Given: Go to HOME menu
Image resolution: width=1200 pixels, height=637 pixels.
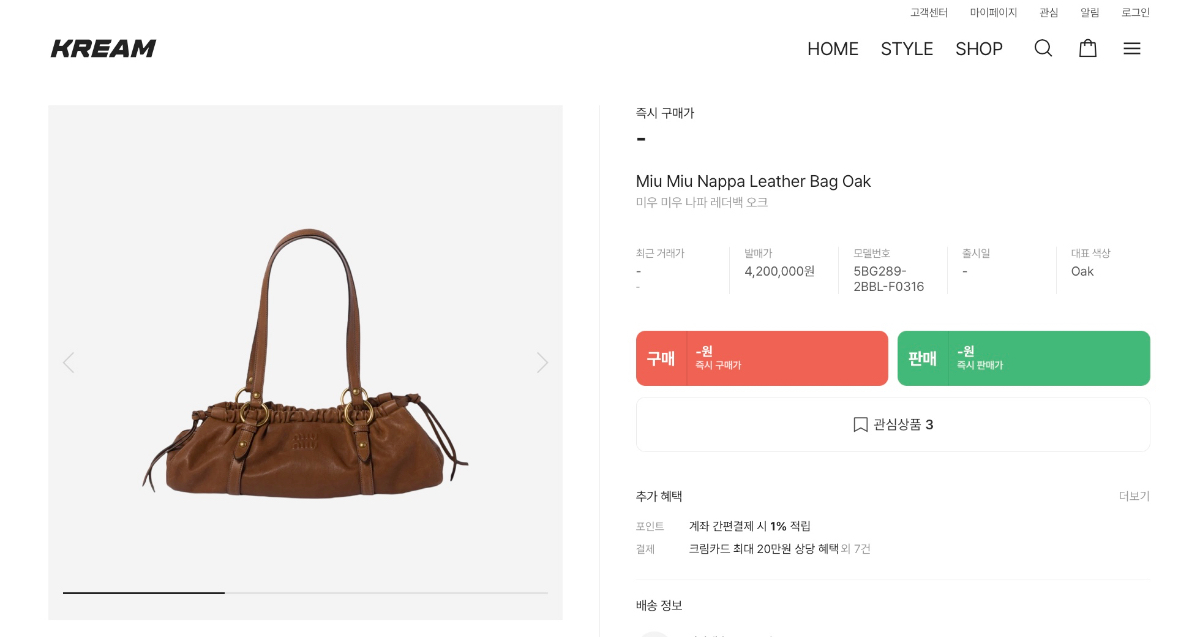Looking at the screenshot, I should (833, 49).
